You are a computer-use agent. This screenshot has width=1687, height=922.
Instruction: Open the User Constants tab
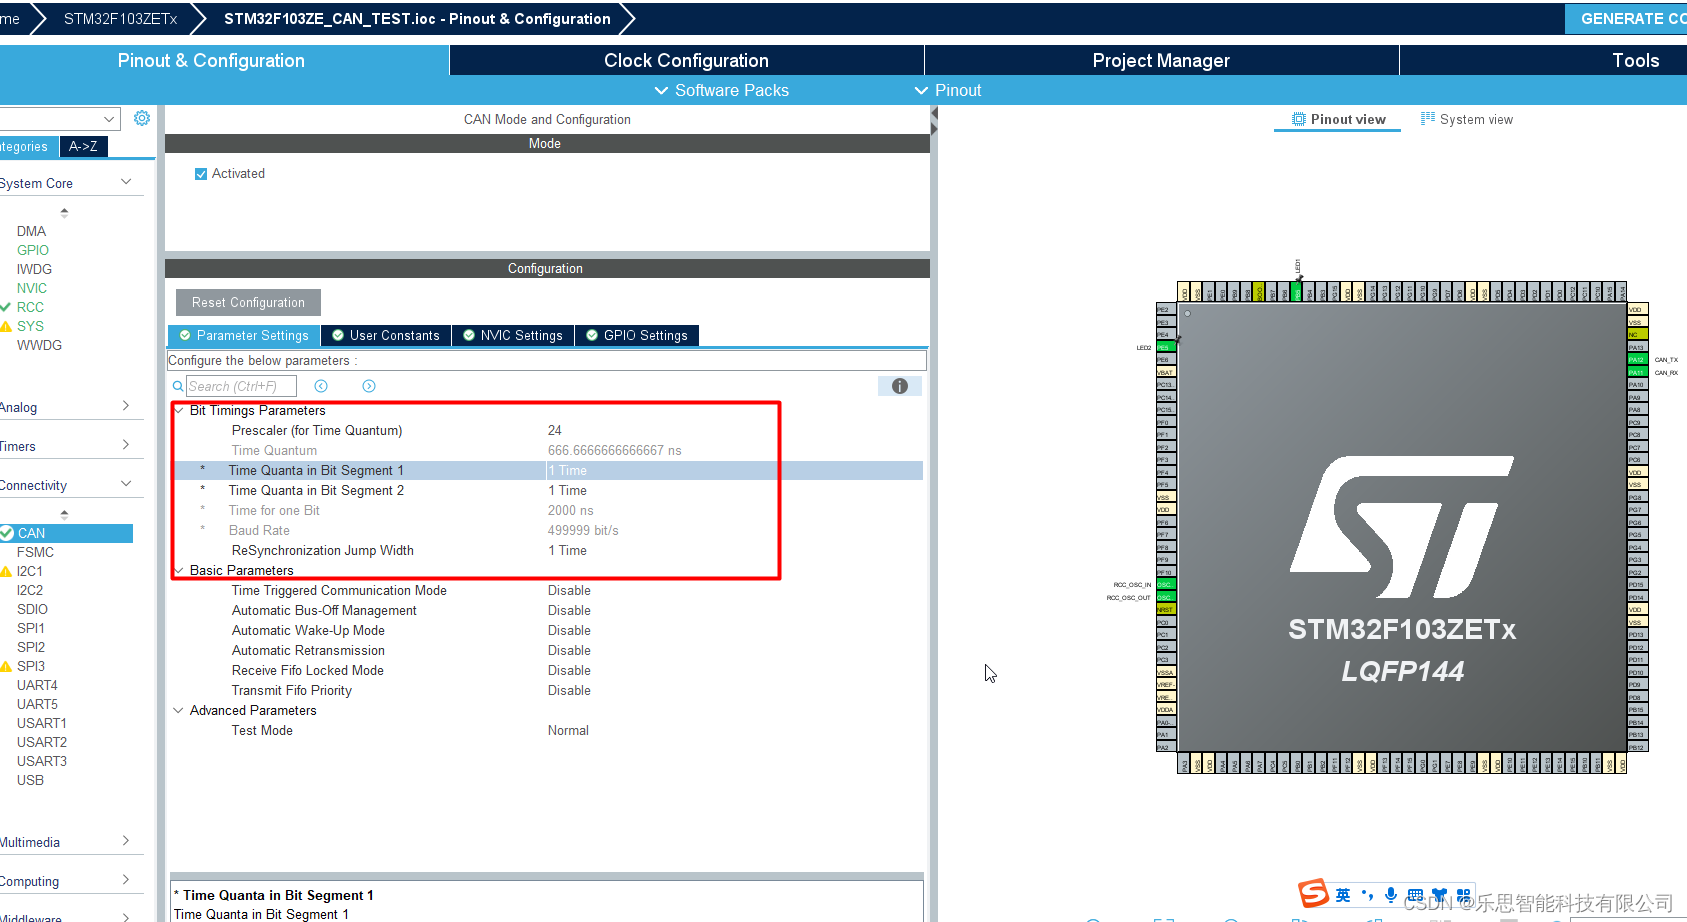386,335
